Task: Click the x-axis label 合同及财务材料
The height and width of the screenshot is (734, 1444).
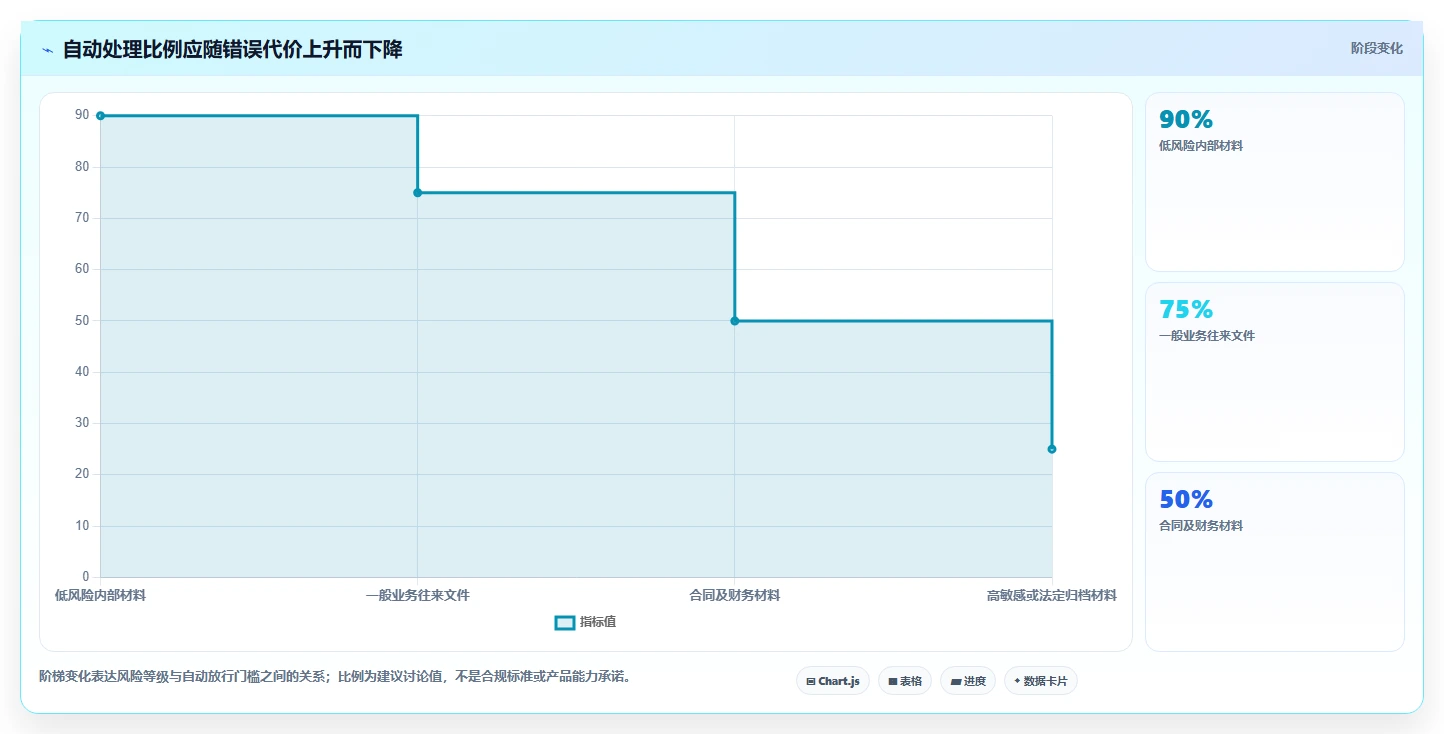Action: [735, 596]
